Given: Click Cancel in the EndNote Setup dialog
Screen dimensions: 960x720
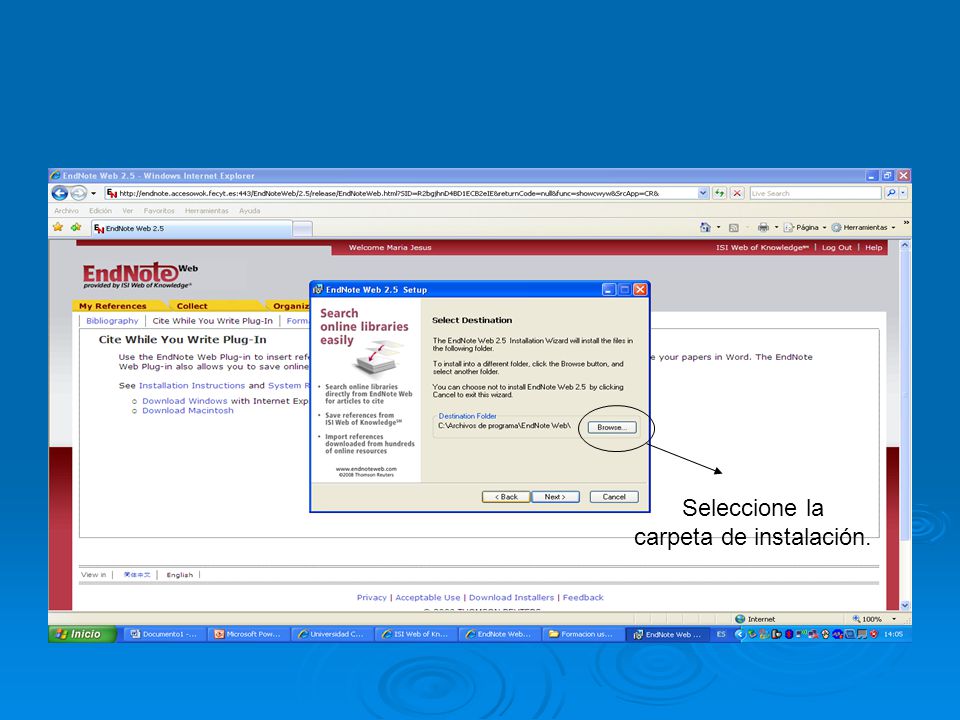Looking at the screenshot, I should pyautogui.click(x=613, y=497).
